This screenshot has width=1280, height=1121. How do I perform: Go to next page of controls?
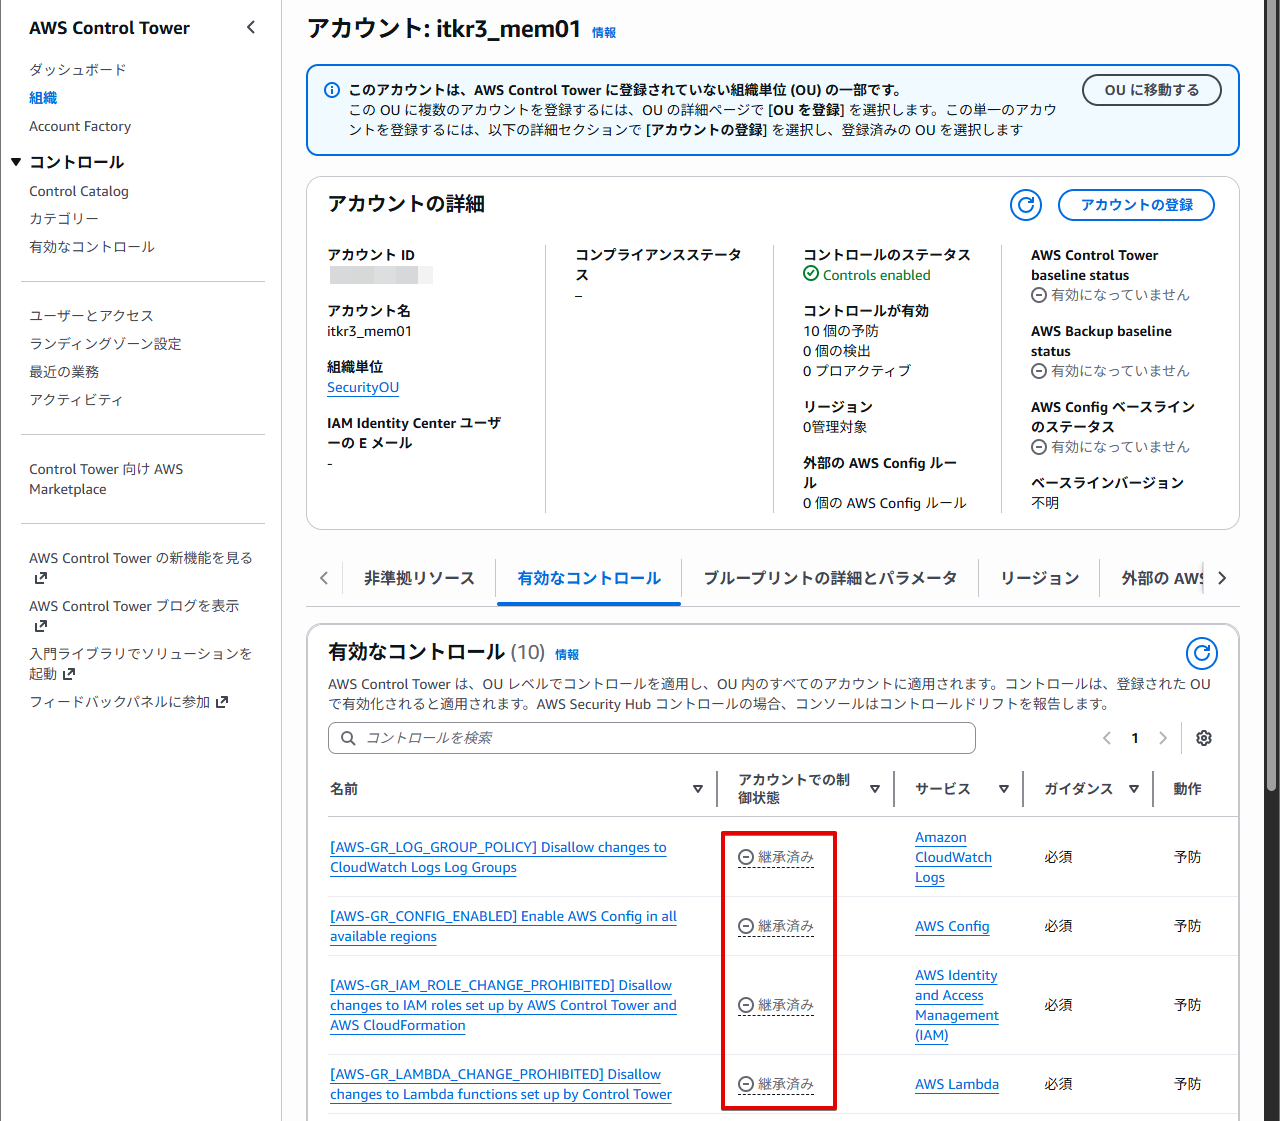click(1163, 738)
